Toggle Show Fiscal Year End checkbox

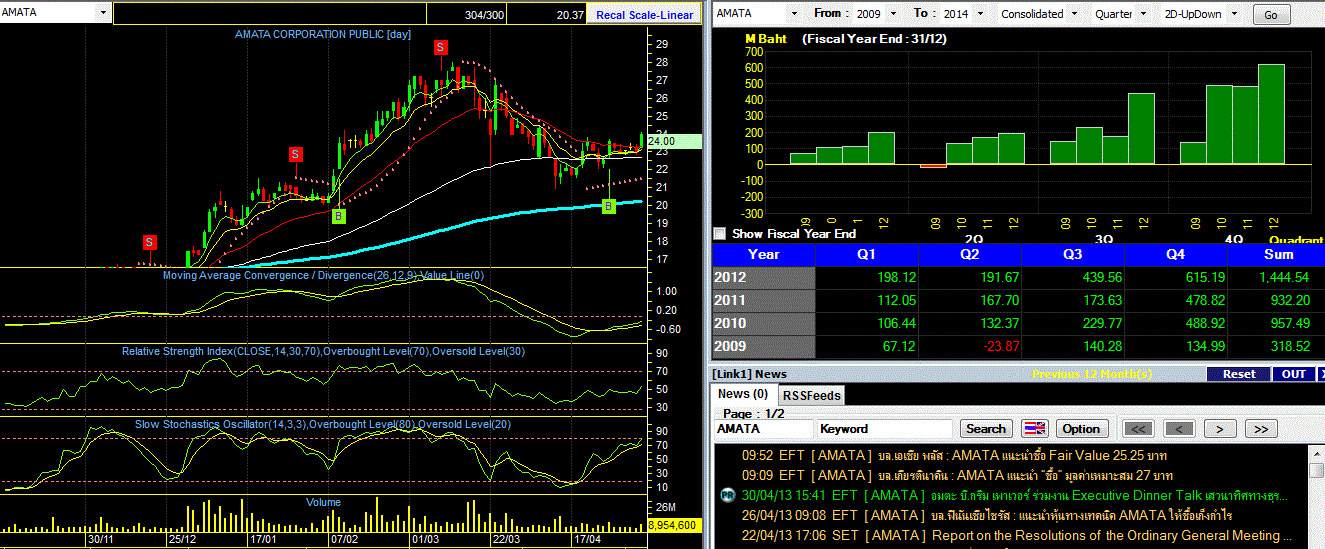coord(719,233)
